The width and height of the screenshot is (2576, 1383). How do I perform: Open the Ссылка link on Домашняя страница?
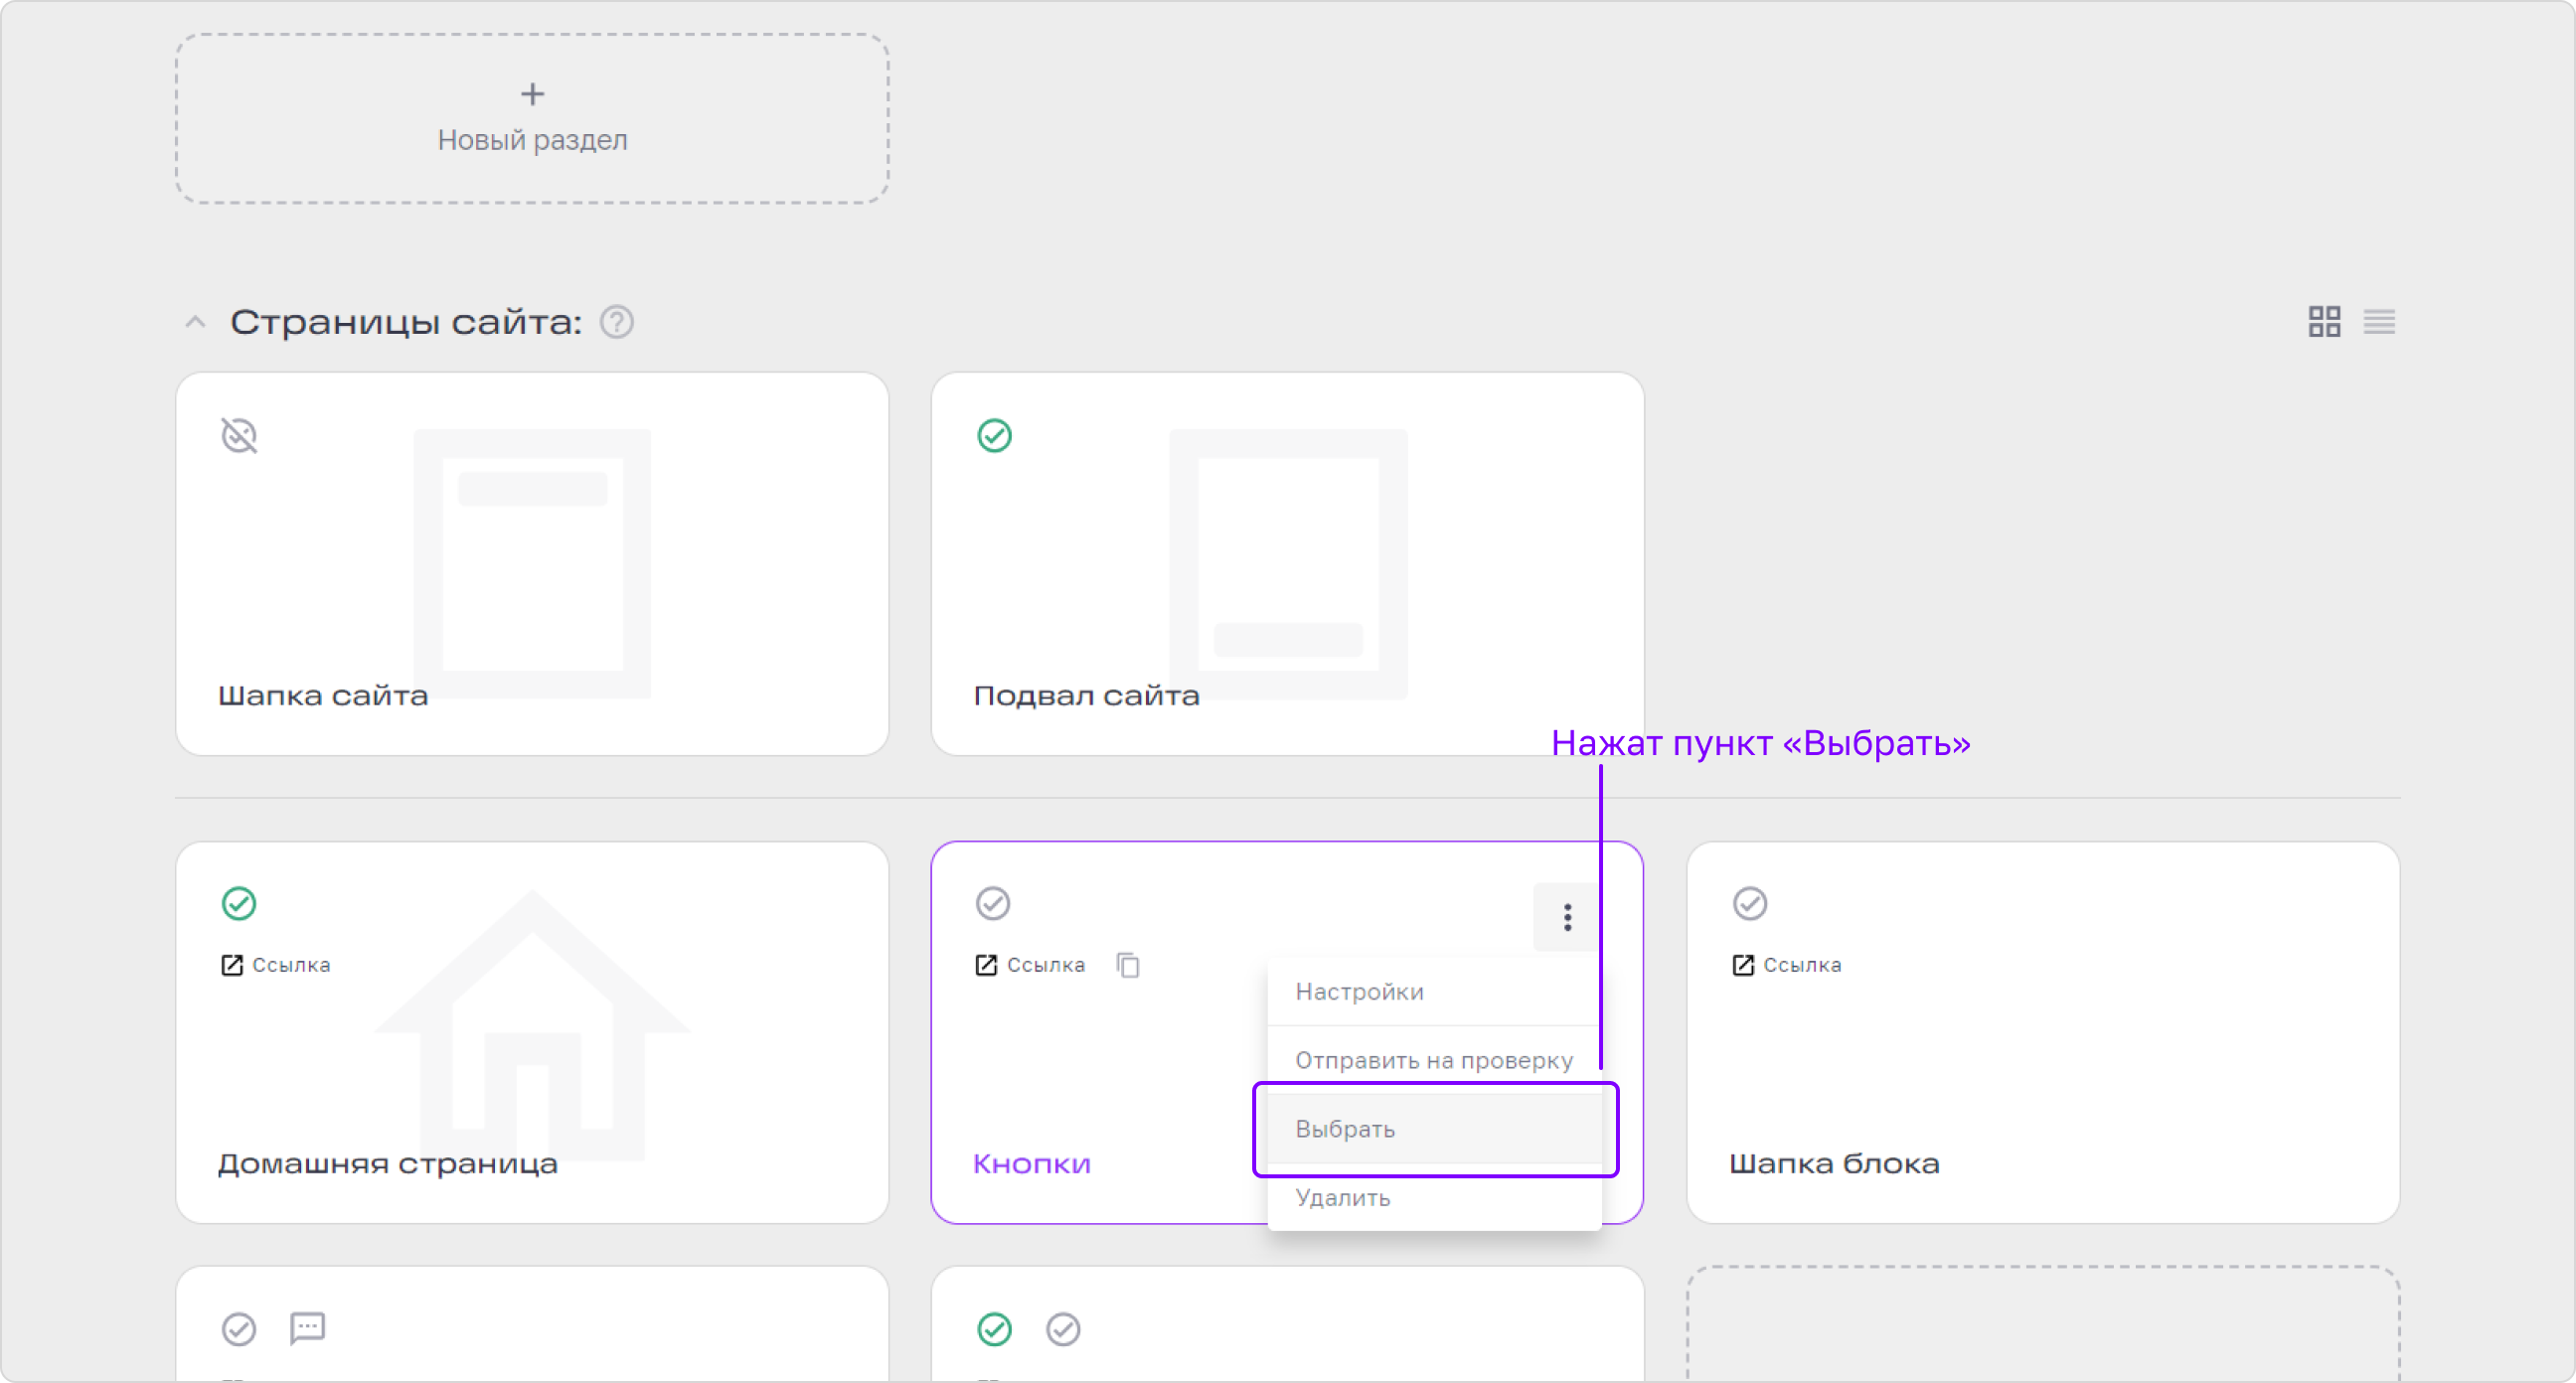click(275, 965)
